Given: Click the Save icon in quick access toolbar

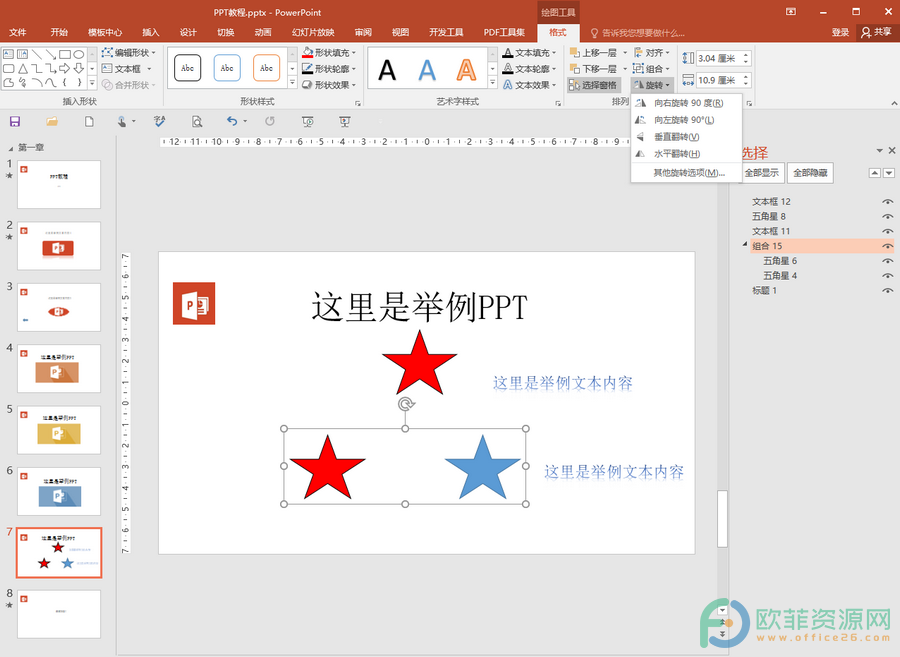Looking at the screenshot, I should 15,122.
